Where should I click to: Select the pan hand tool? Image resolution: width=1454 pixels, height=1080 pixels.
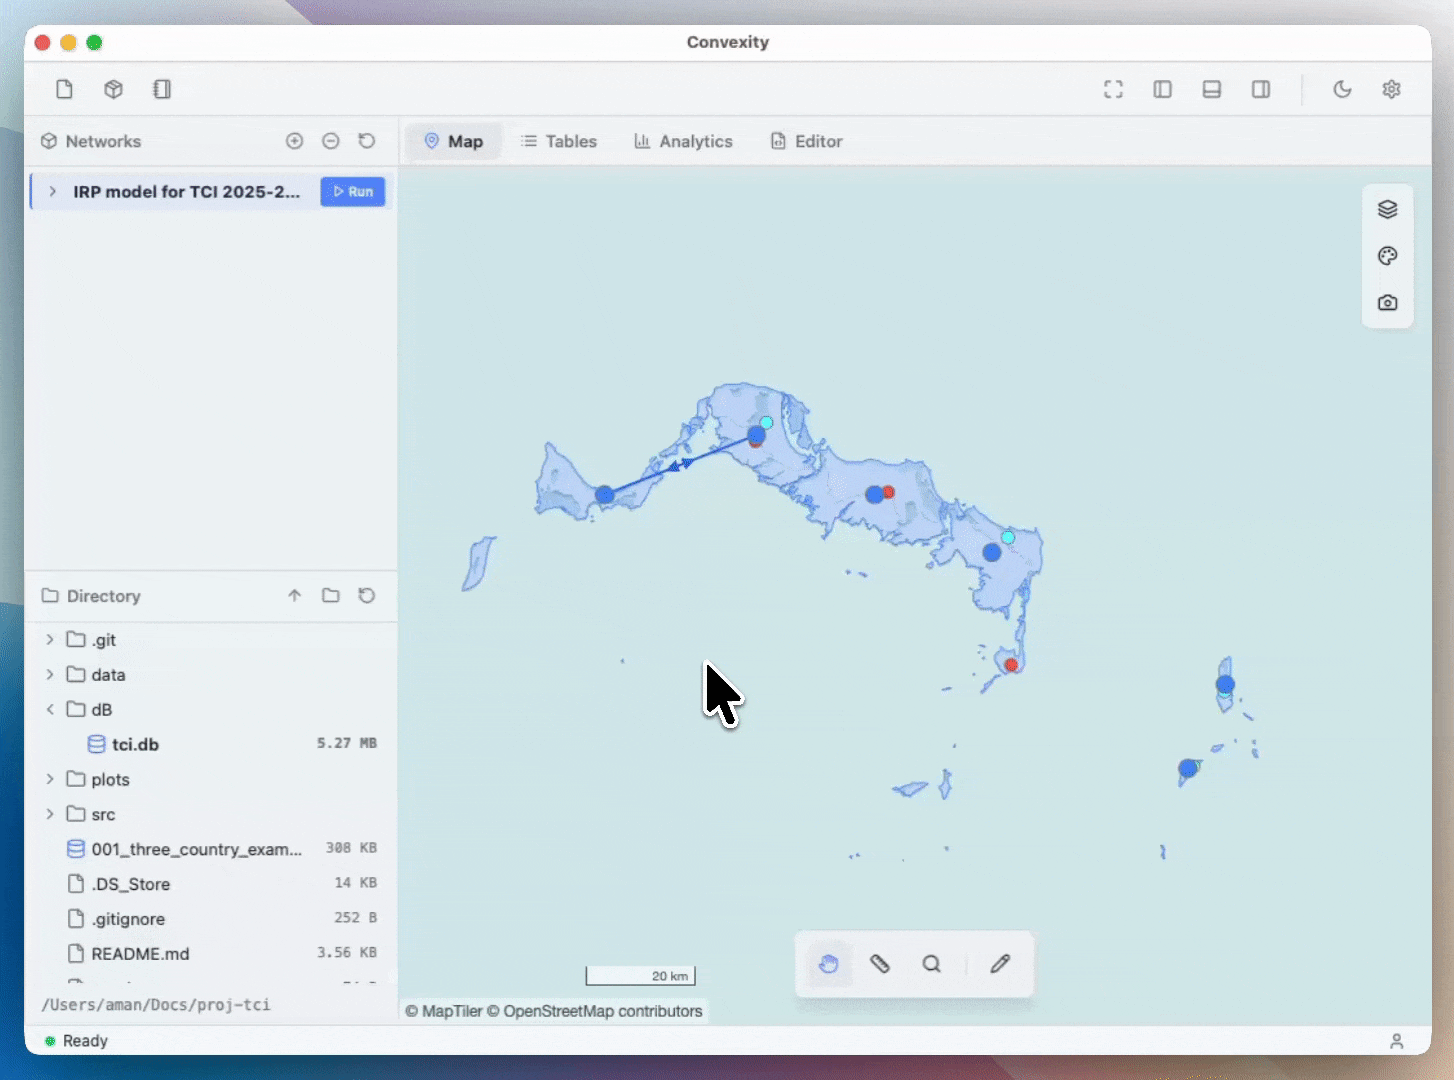point(828,964)
